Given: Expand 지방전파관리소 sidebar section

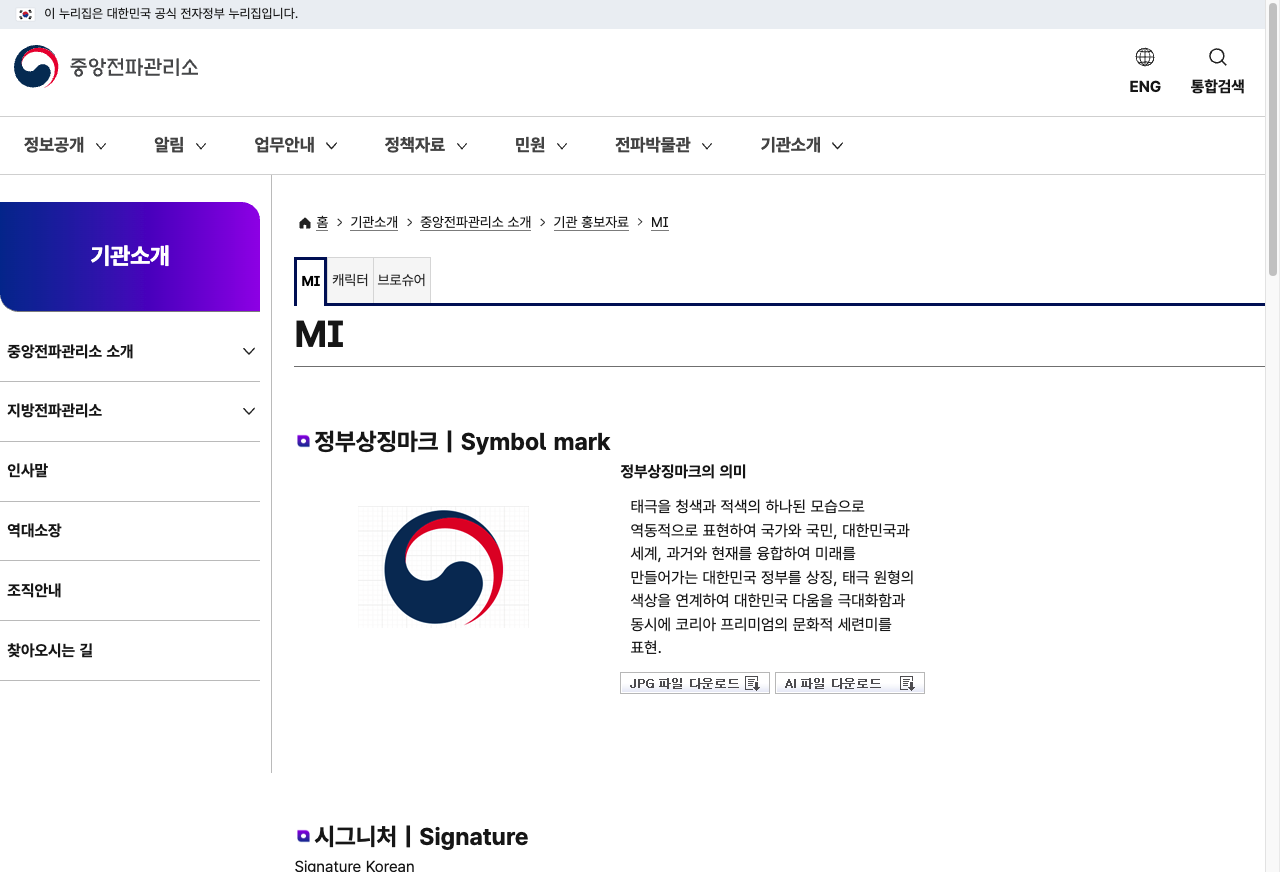Looking at the screenshot, I should (130, 411).
